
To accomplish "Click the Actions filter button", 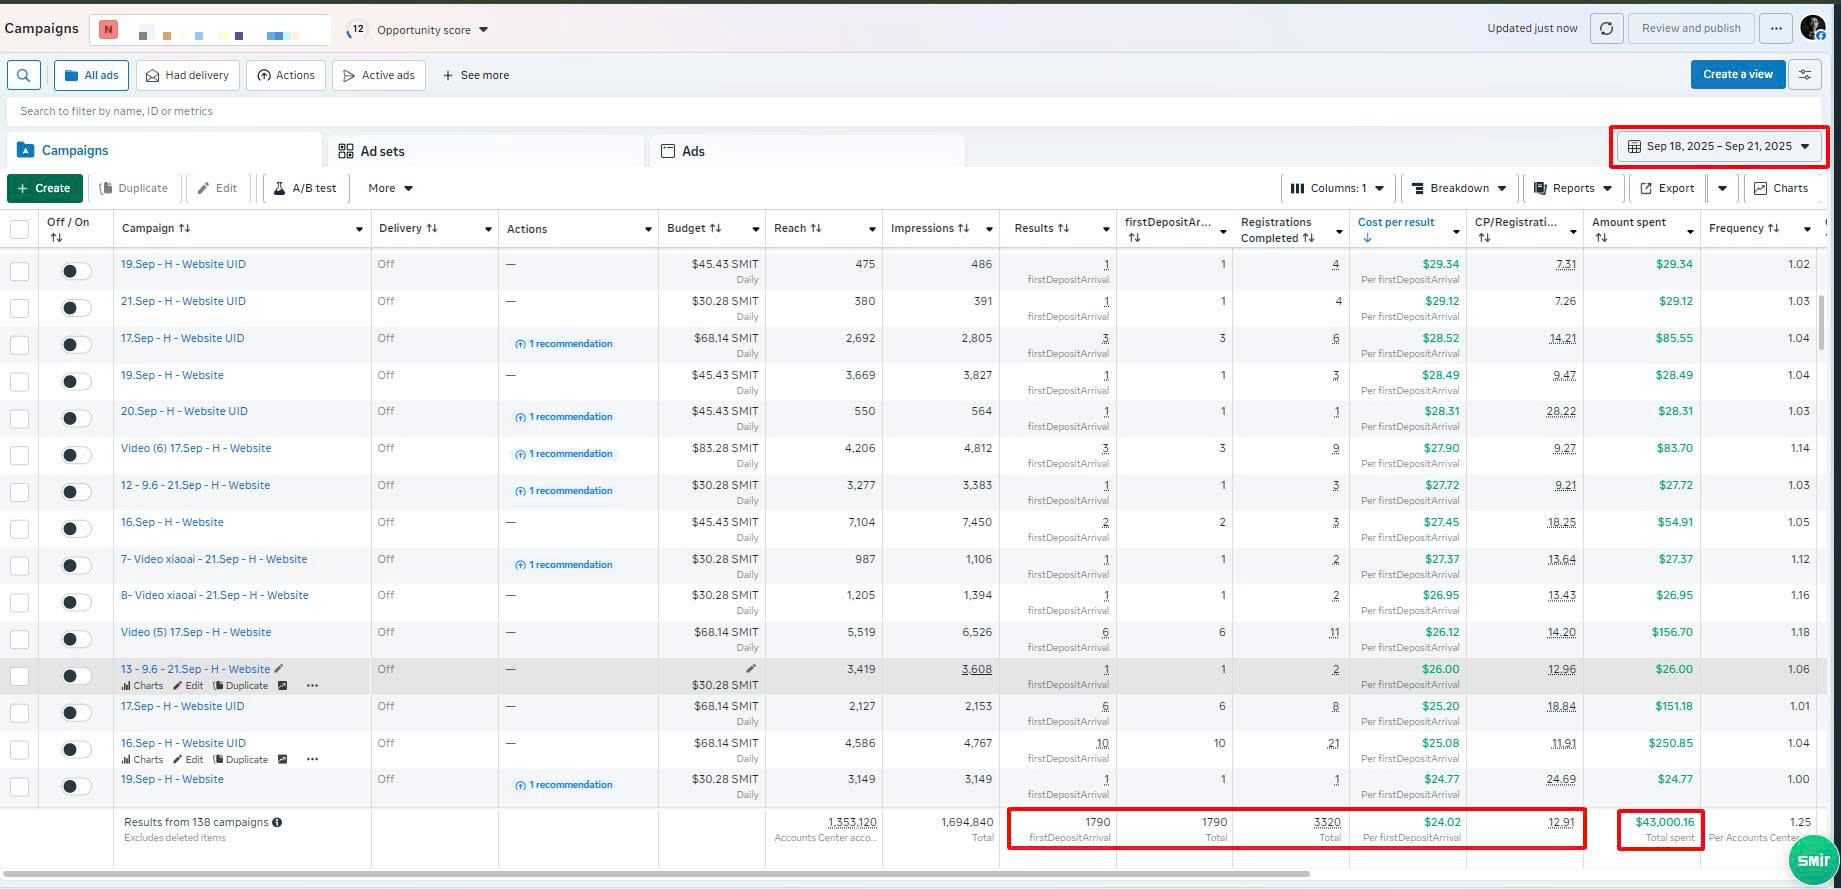I will (286, 75).
